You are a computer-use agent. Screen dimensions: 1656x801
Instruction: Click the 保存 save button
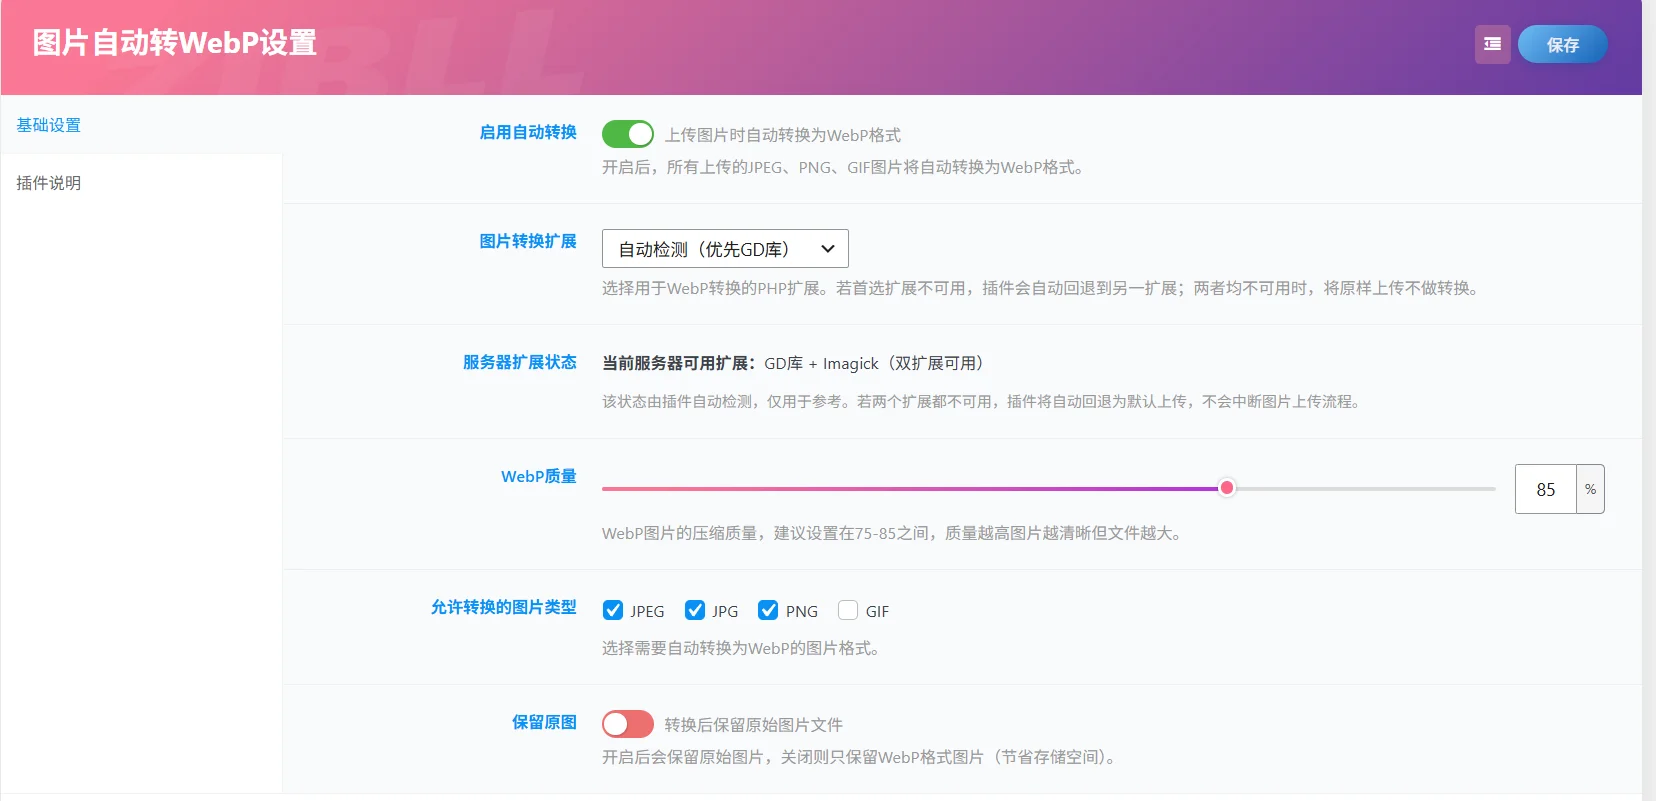(x=1562, y=44)
